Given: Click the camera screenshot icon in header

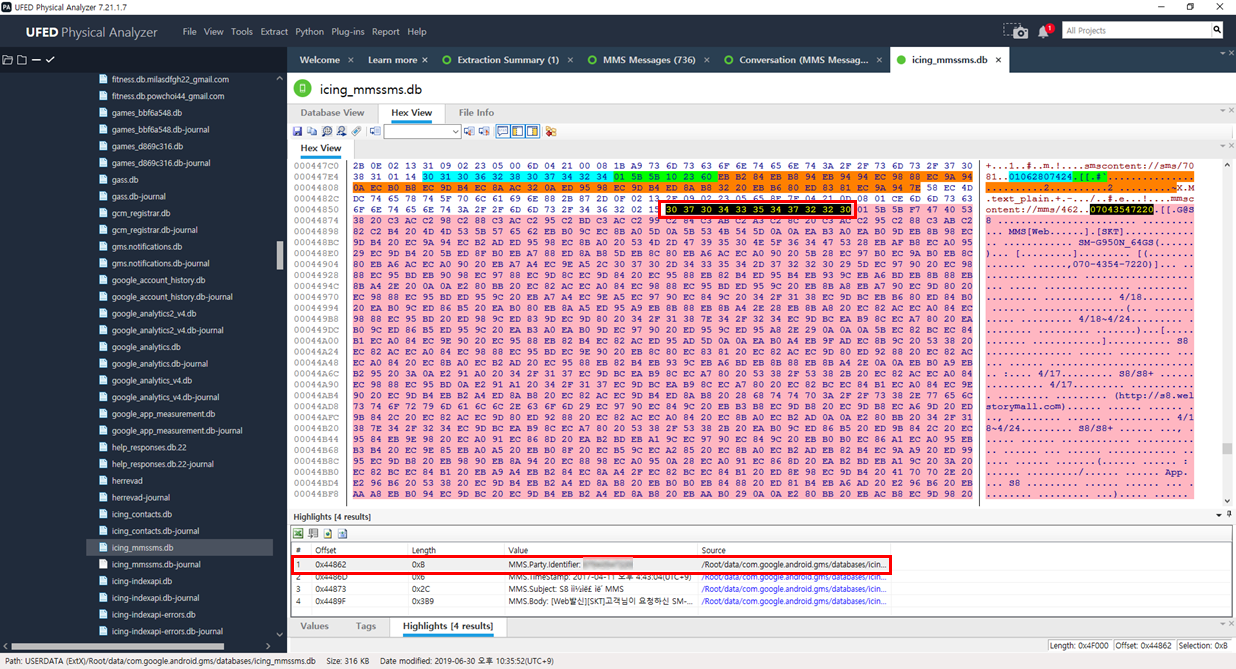Looking at the screenshot, I should coord(1016,31).
